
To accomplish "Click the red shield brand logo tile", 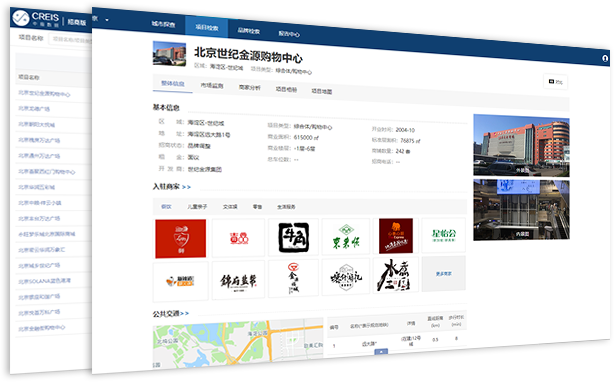I will coord(181,238).
